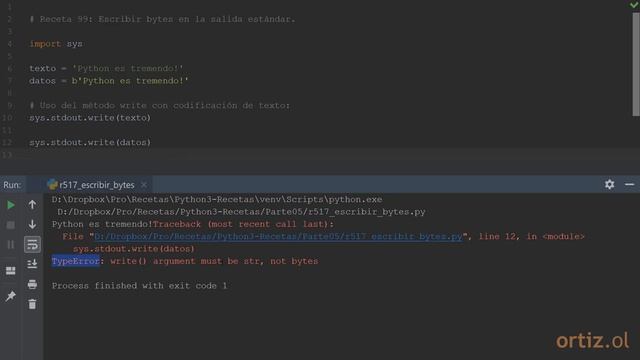The height and width of the screenshot is (360, 640).
Task: Pin the Run tab icon
Action: pyautogui.click(x=11, y=296)
